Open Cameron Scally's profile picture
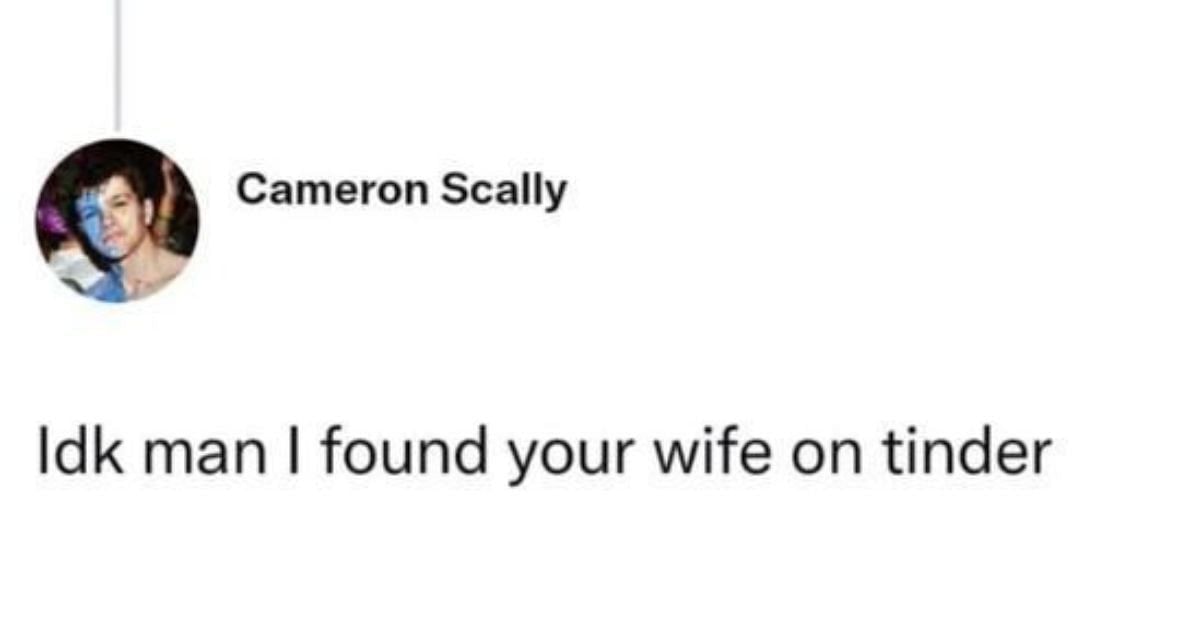Image resolution: width=1200 pixels, height=628 pixels. [x=117, y=220]
